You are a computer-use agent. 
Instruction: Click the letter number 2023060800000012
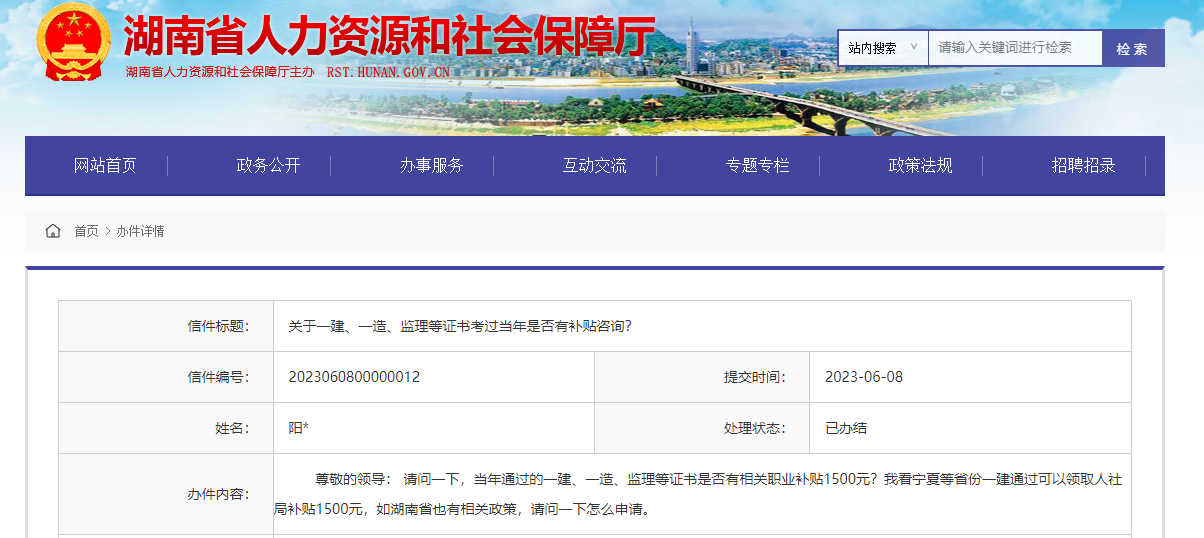(x=354, y=377)
